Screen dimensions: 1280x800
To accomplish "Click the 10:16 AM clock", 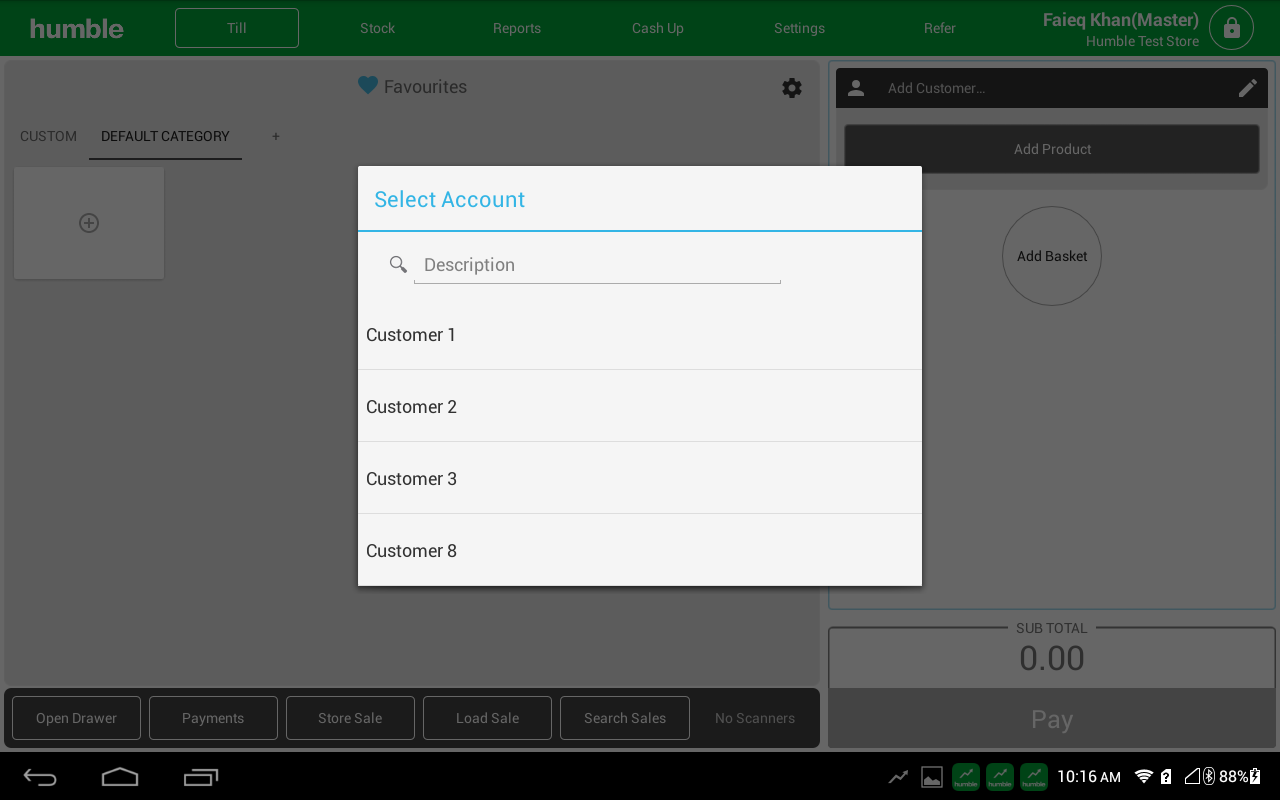I will tap(1089, 776).
